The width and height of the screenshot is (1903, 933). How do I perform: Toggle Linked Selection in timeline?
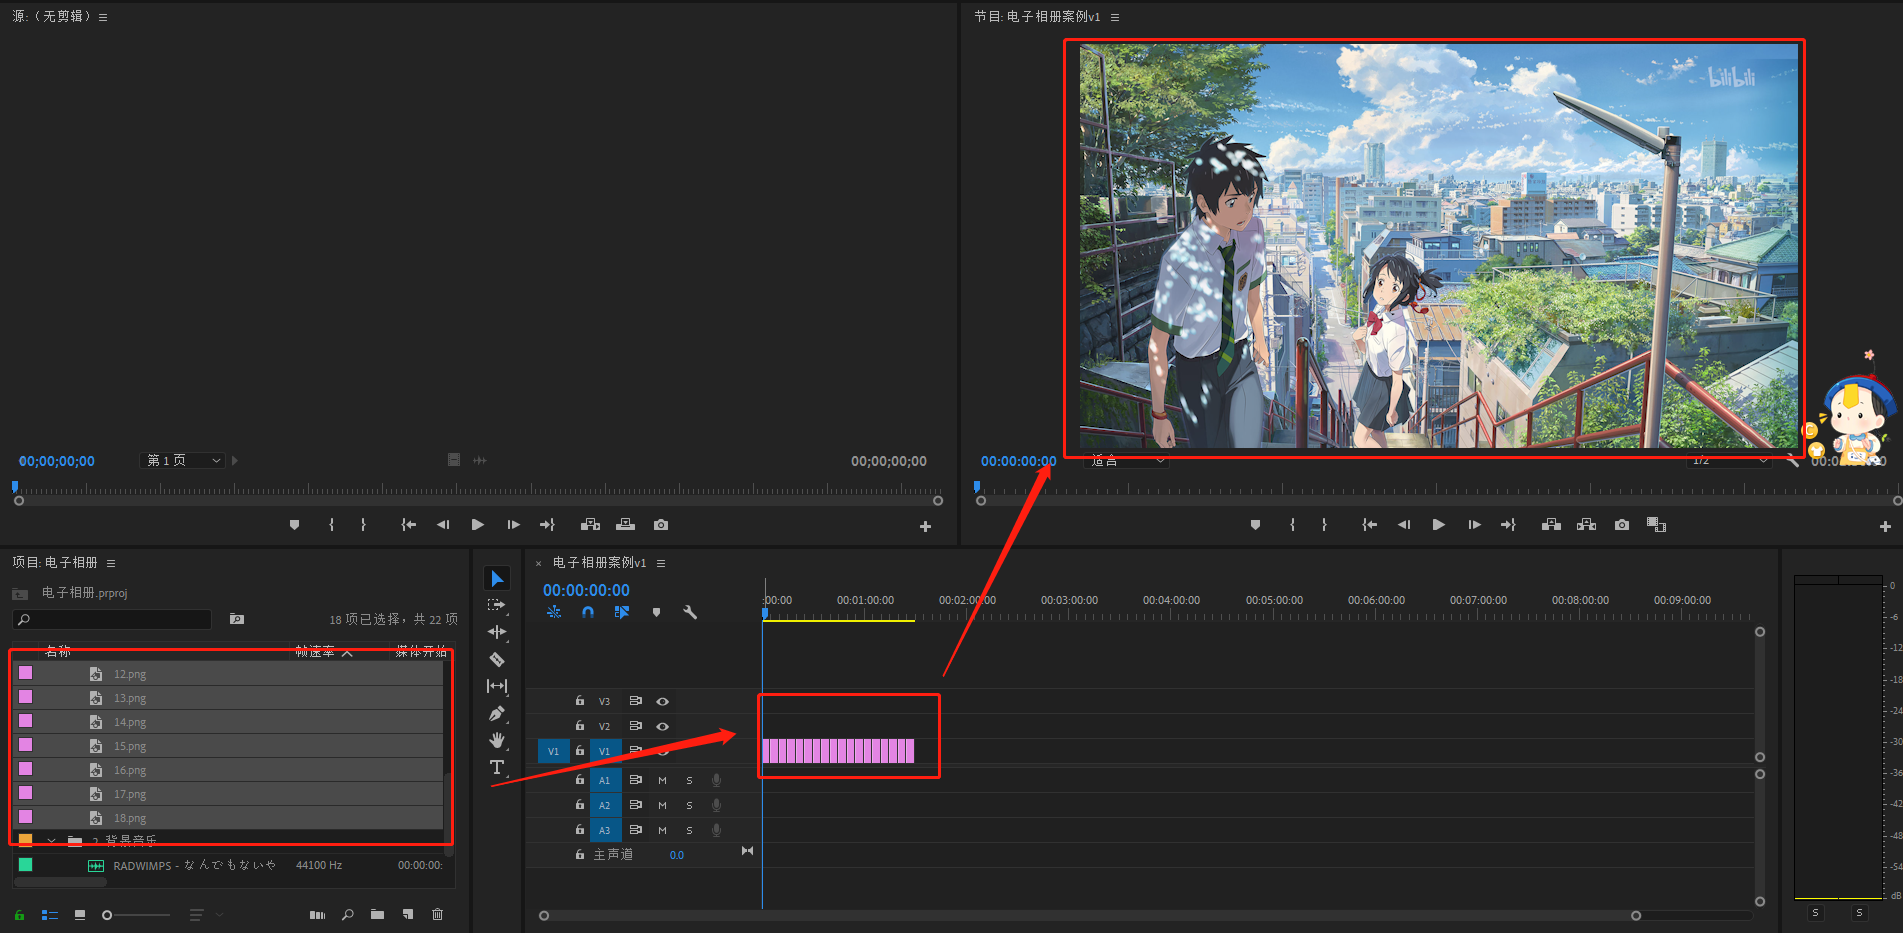click(x=622, y=612)
